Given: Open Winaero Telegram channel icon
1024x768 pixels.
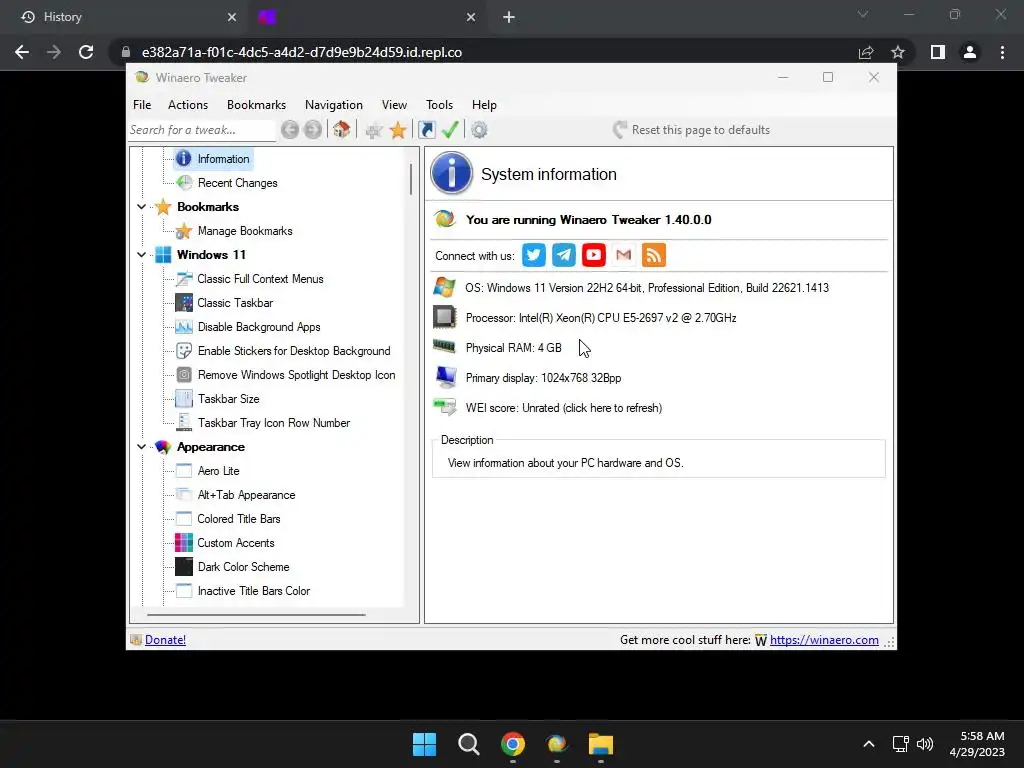Looking at the screenshot, I should pyautogui.click(x=564, y=255).
